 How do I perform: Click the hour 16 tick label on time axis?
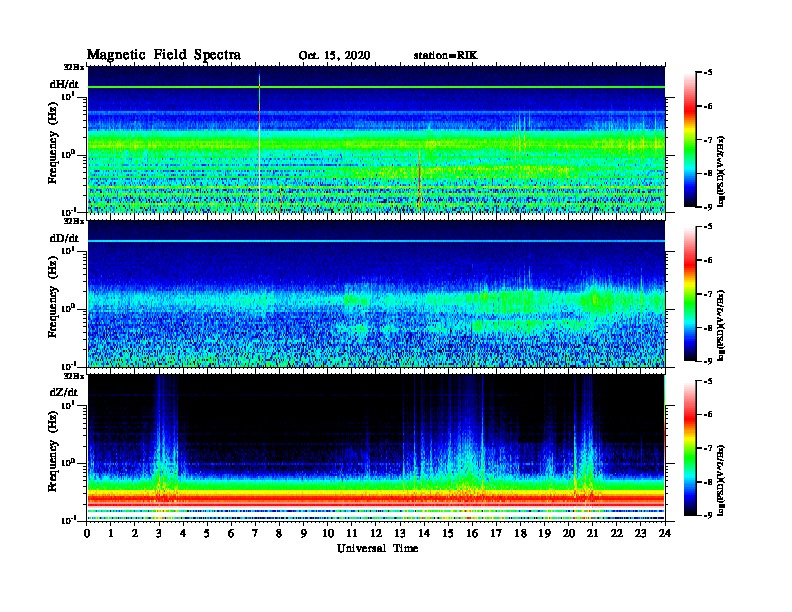pos(472,534)
